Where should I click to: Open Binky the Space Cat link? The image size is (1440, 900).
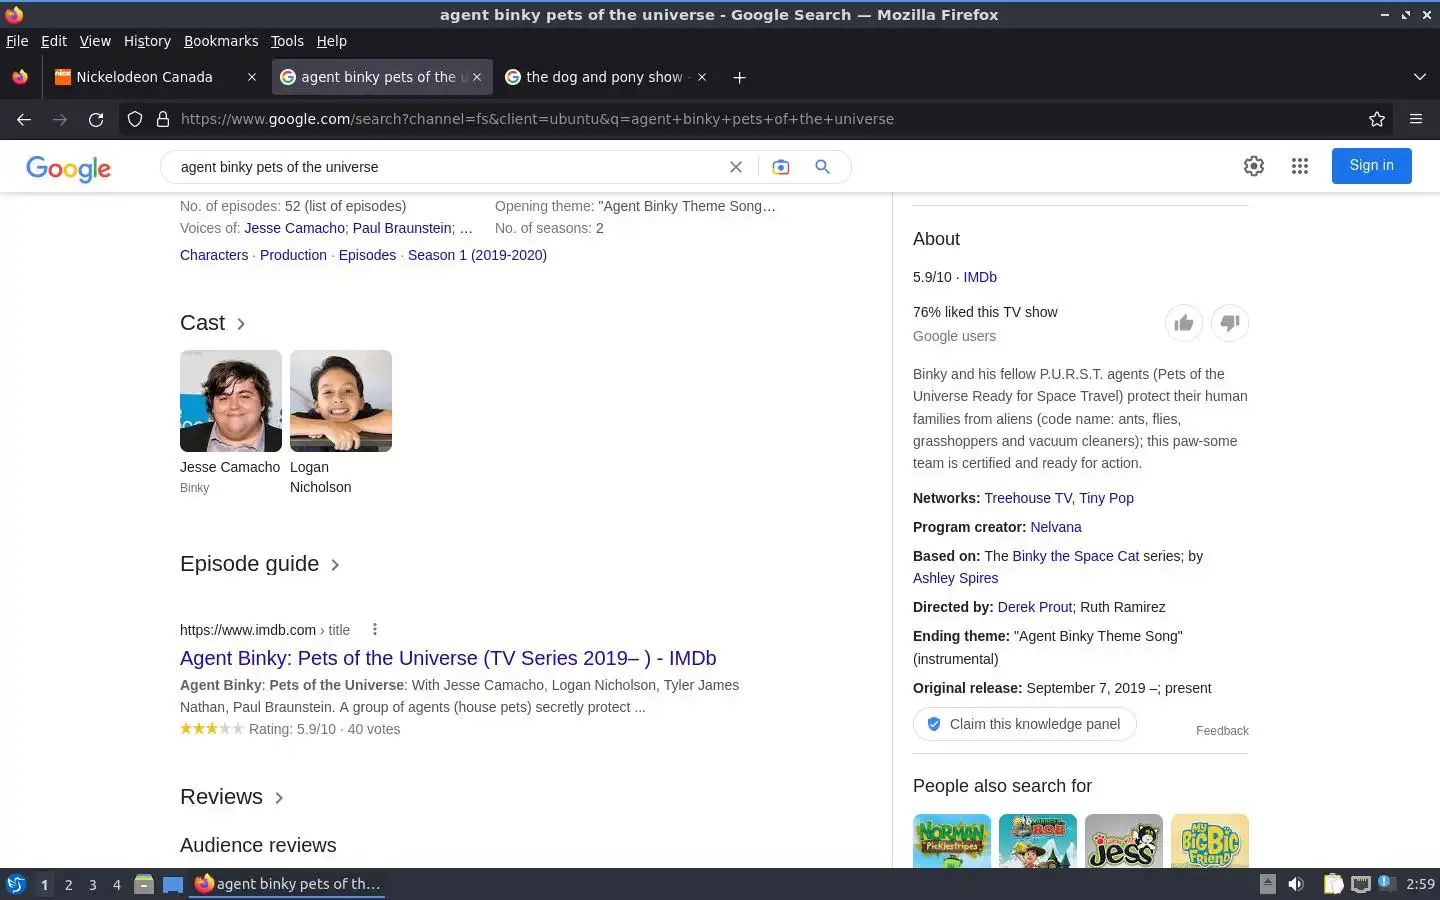pos(1075,556)
